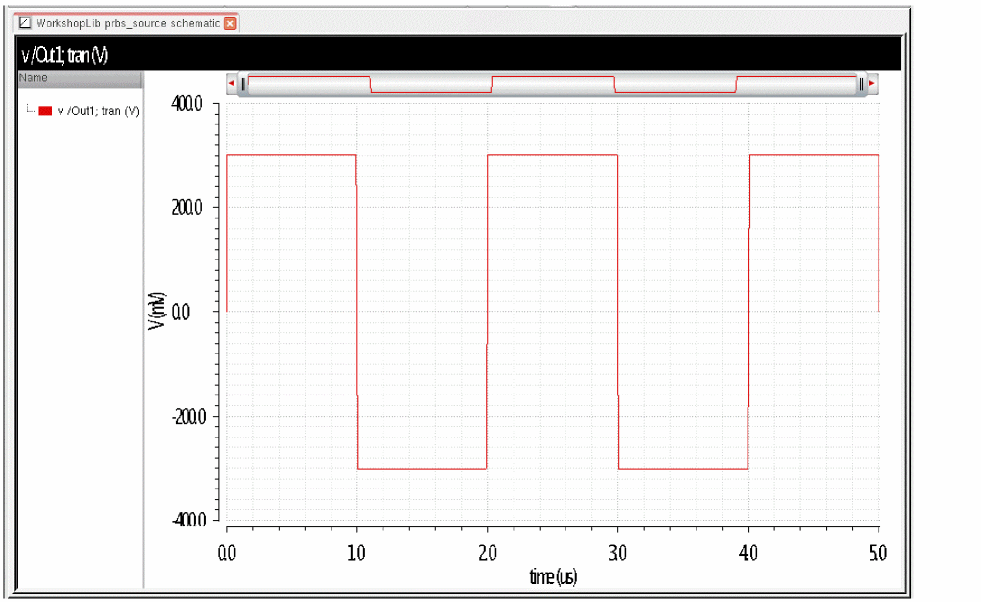Image resolution: width=981 pixels, height=602 pixels.
Task: Click the -200.0 y-axis tick label
Action: click(188, 416)
